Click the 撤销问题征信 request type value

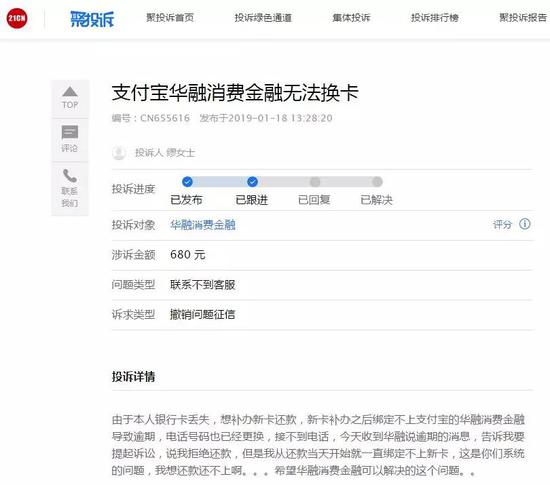pyautogui.click(x=203, y=314)
